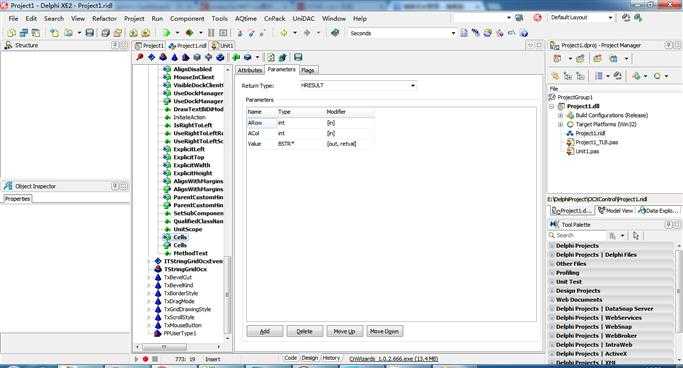The height and width of the screenshot is (368, 683).
Task: Expand the Target Platforms (Win32) node
Action: click(x=561, y=125)
